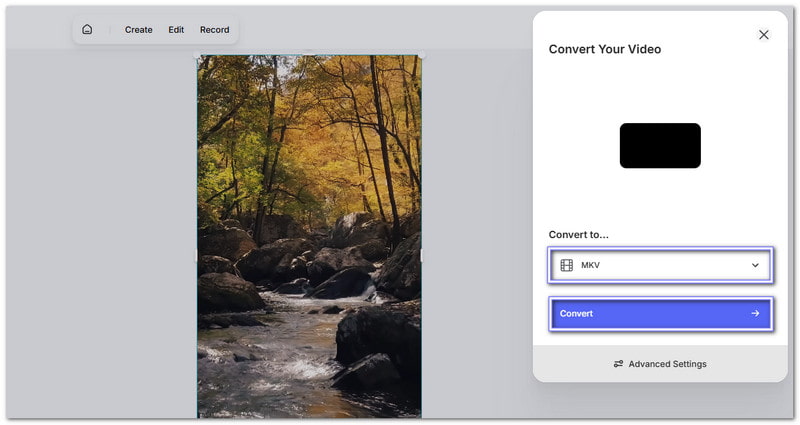Click the black video preview thumbnail
The image size is (800, 425).
pyautogui.click(x=660, y=146)
